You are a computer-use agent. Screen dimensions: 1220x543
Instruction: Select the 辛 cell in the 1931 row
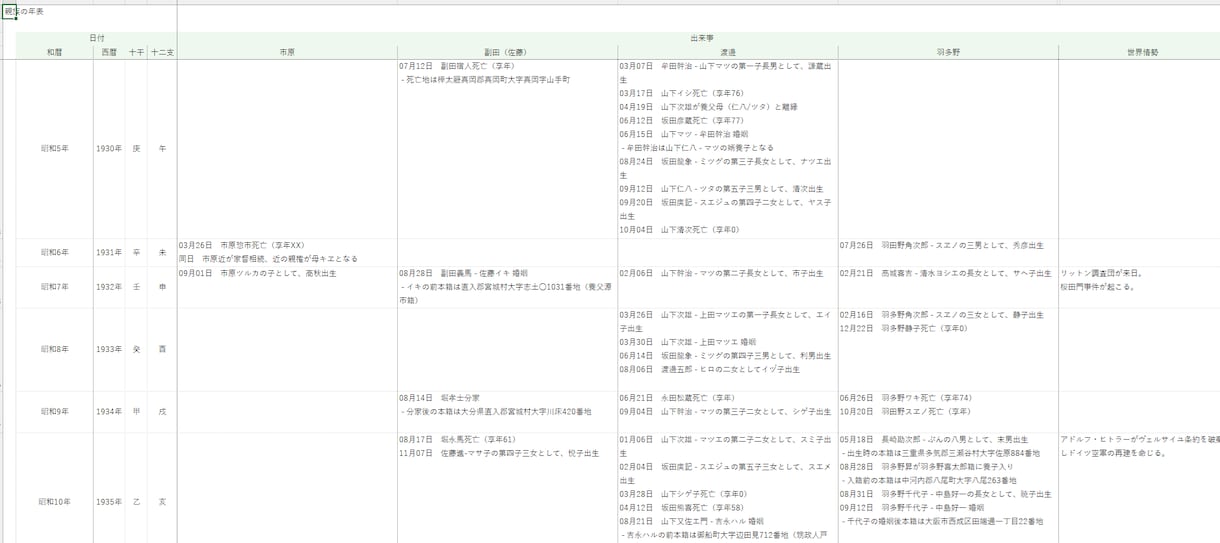[136, 252]
